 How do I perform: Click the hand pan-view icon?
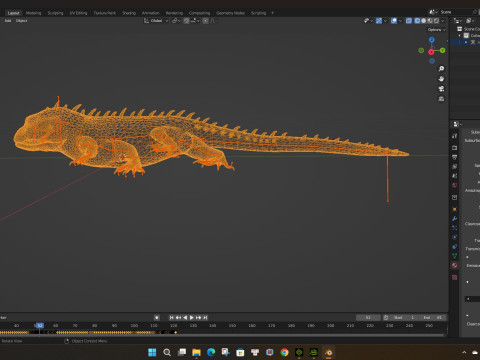pos(441,79)
